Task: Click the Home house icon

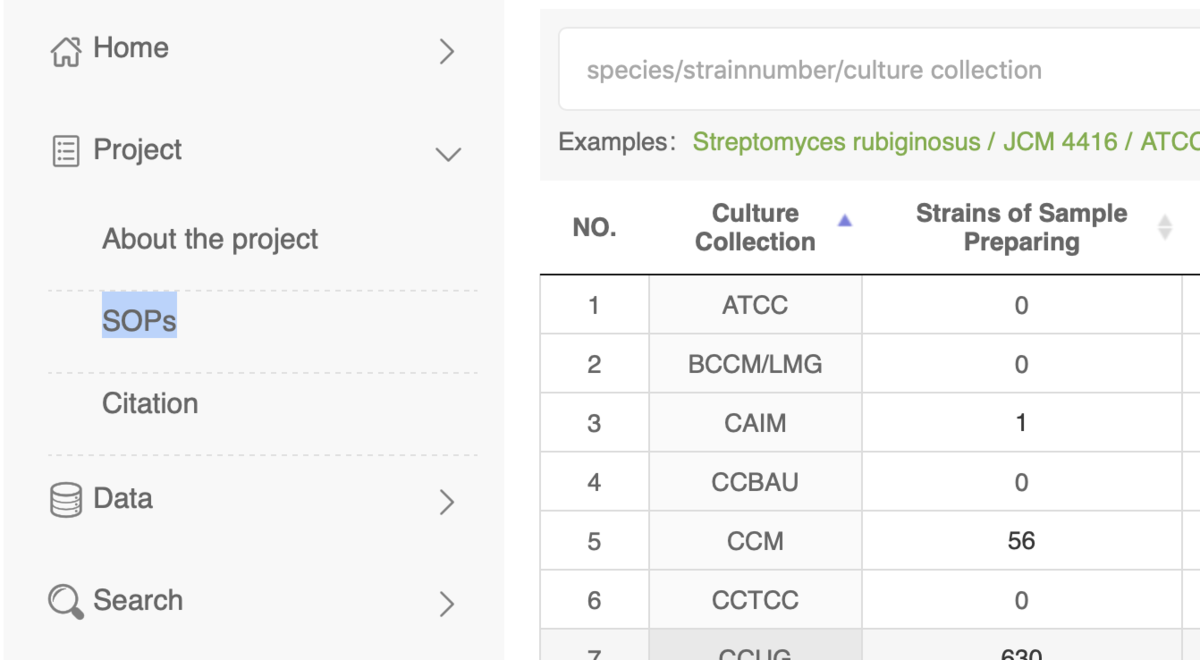Action: [65, 51]
